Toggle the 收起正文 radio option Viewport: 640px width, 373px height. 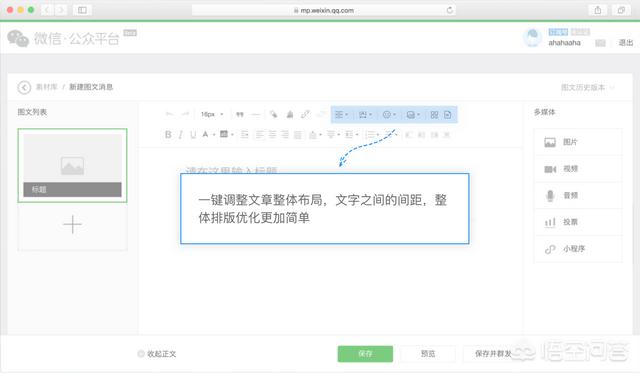141,354
